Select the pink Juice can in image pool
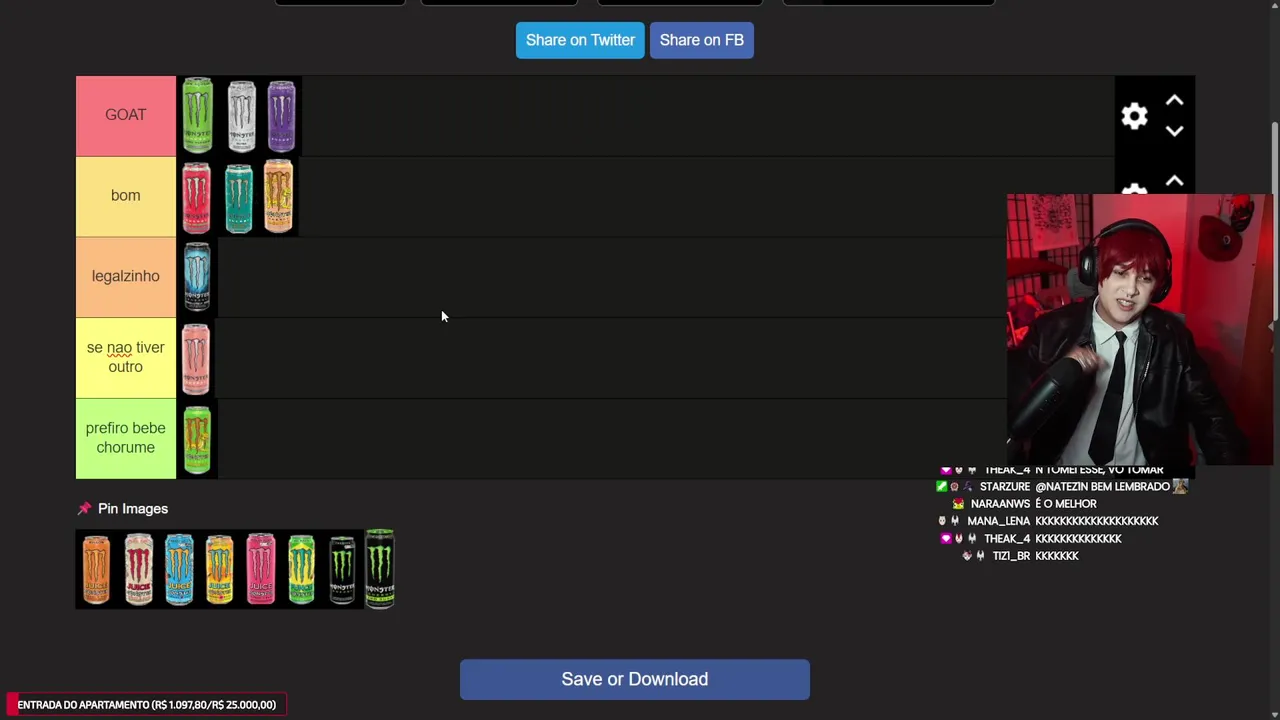1280x720 pixels. (x=260, y=569)
